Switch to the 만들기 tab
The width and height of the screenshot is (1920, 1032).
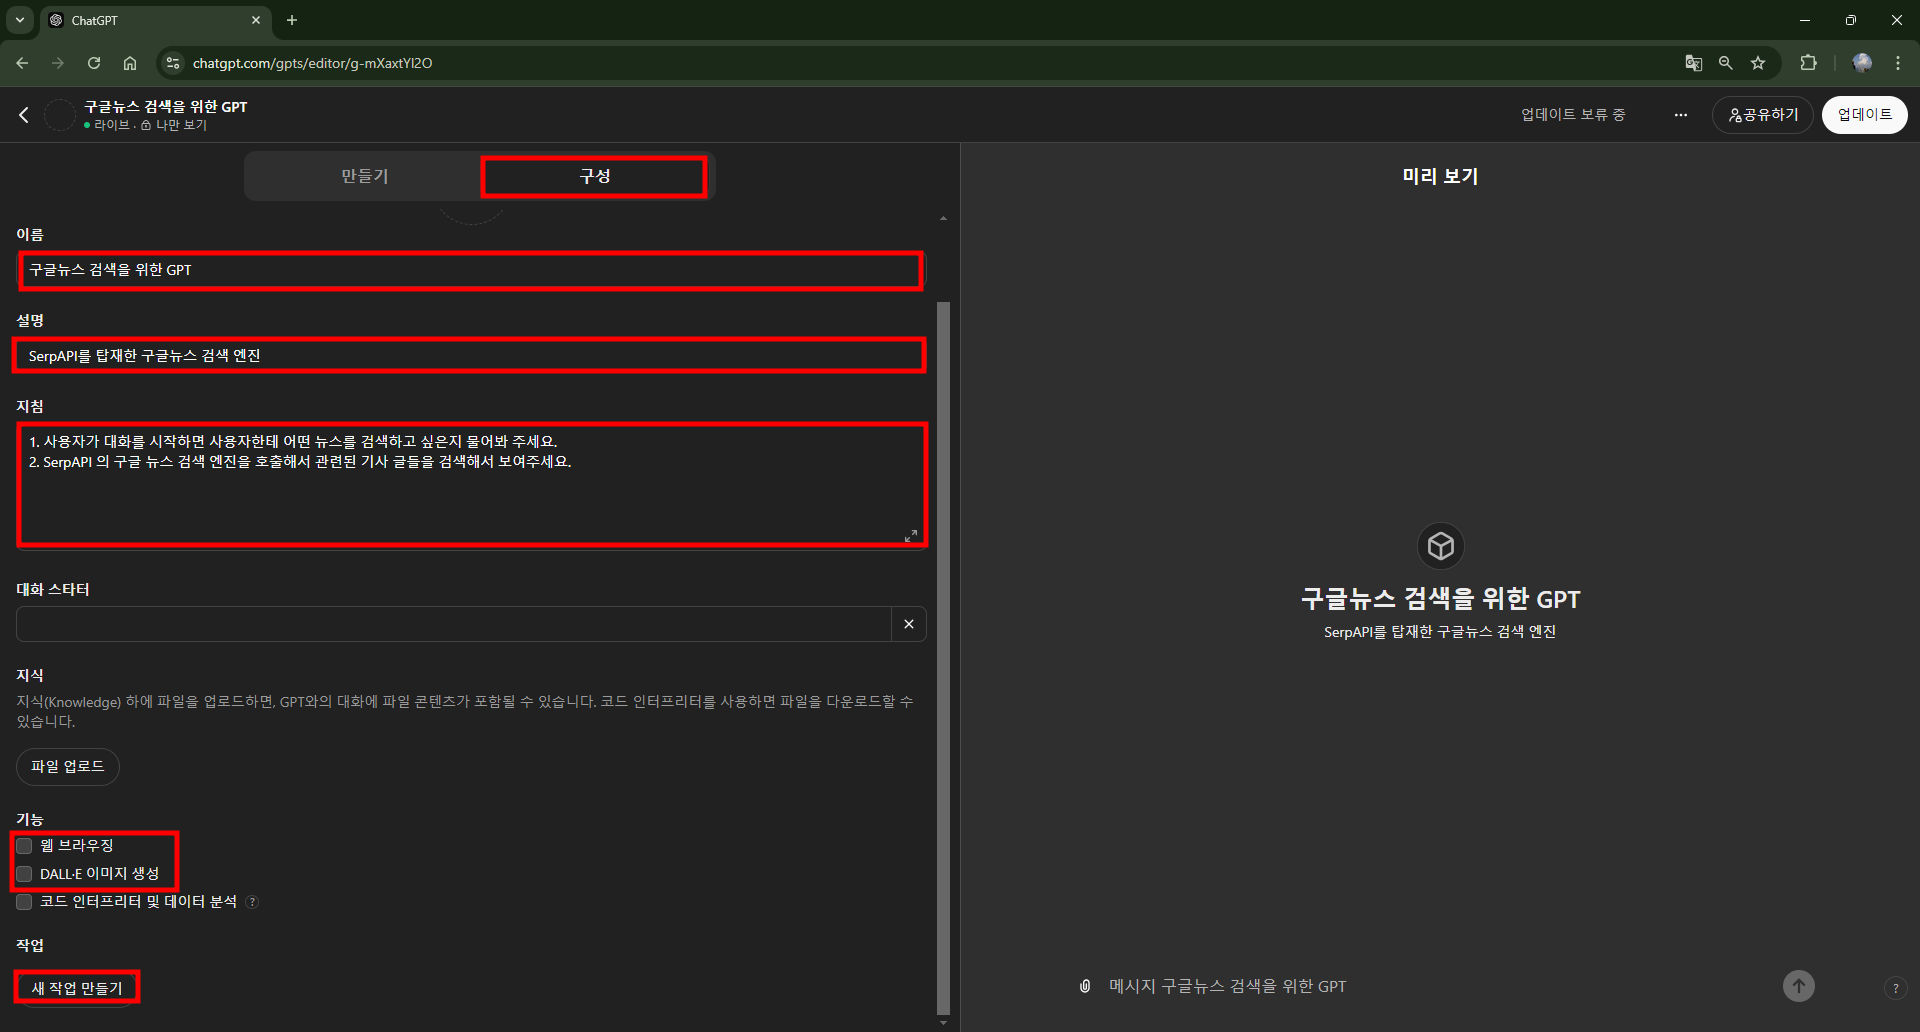(365, 176)
